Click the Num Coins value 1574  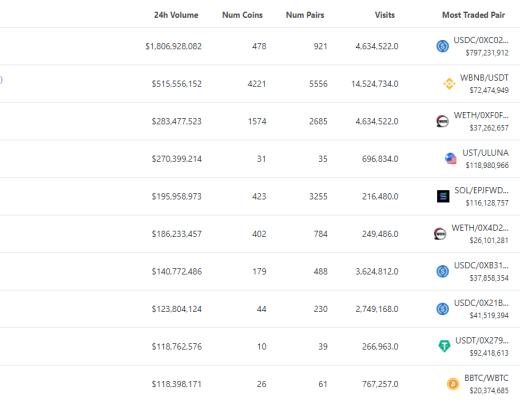tap(257, 121)
